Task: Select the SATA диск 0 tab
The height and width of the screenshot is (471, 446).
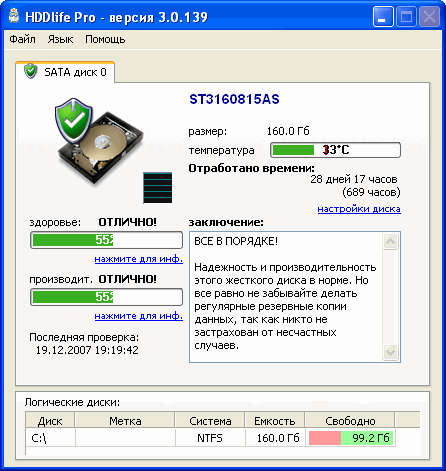Action: click(65, 72)
